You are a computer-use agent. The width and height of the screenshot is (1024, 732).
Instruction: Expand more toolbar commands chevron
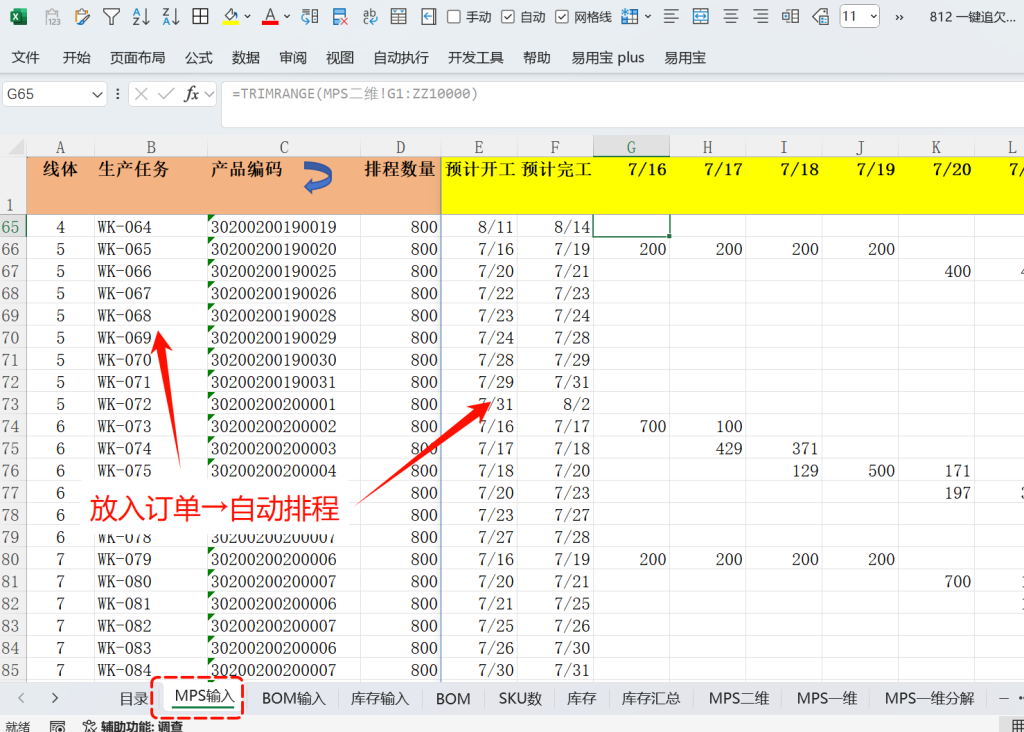tap(899, 17)
